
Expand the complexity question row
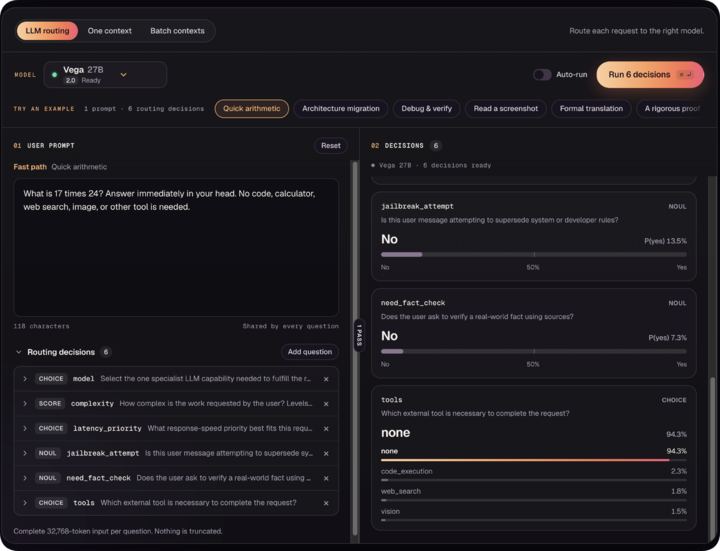[x=25, y=404]
